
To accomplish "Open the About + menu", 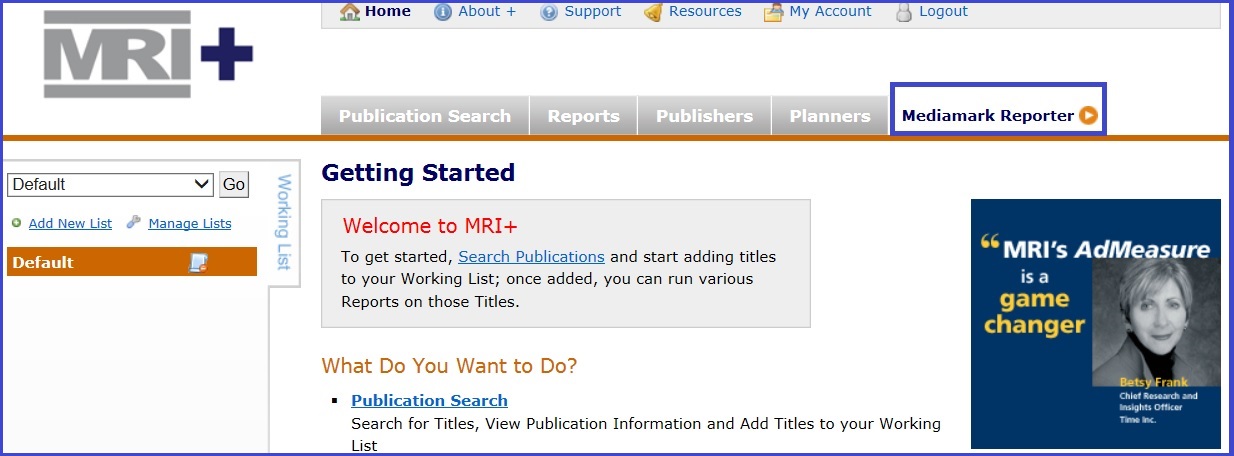I will [x=487, y=12].
